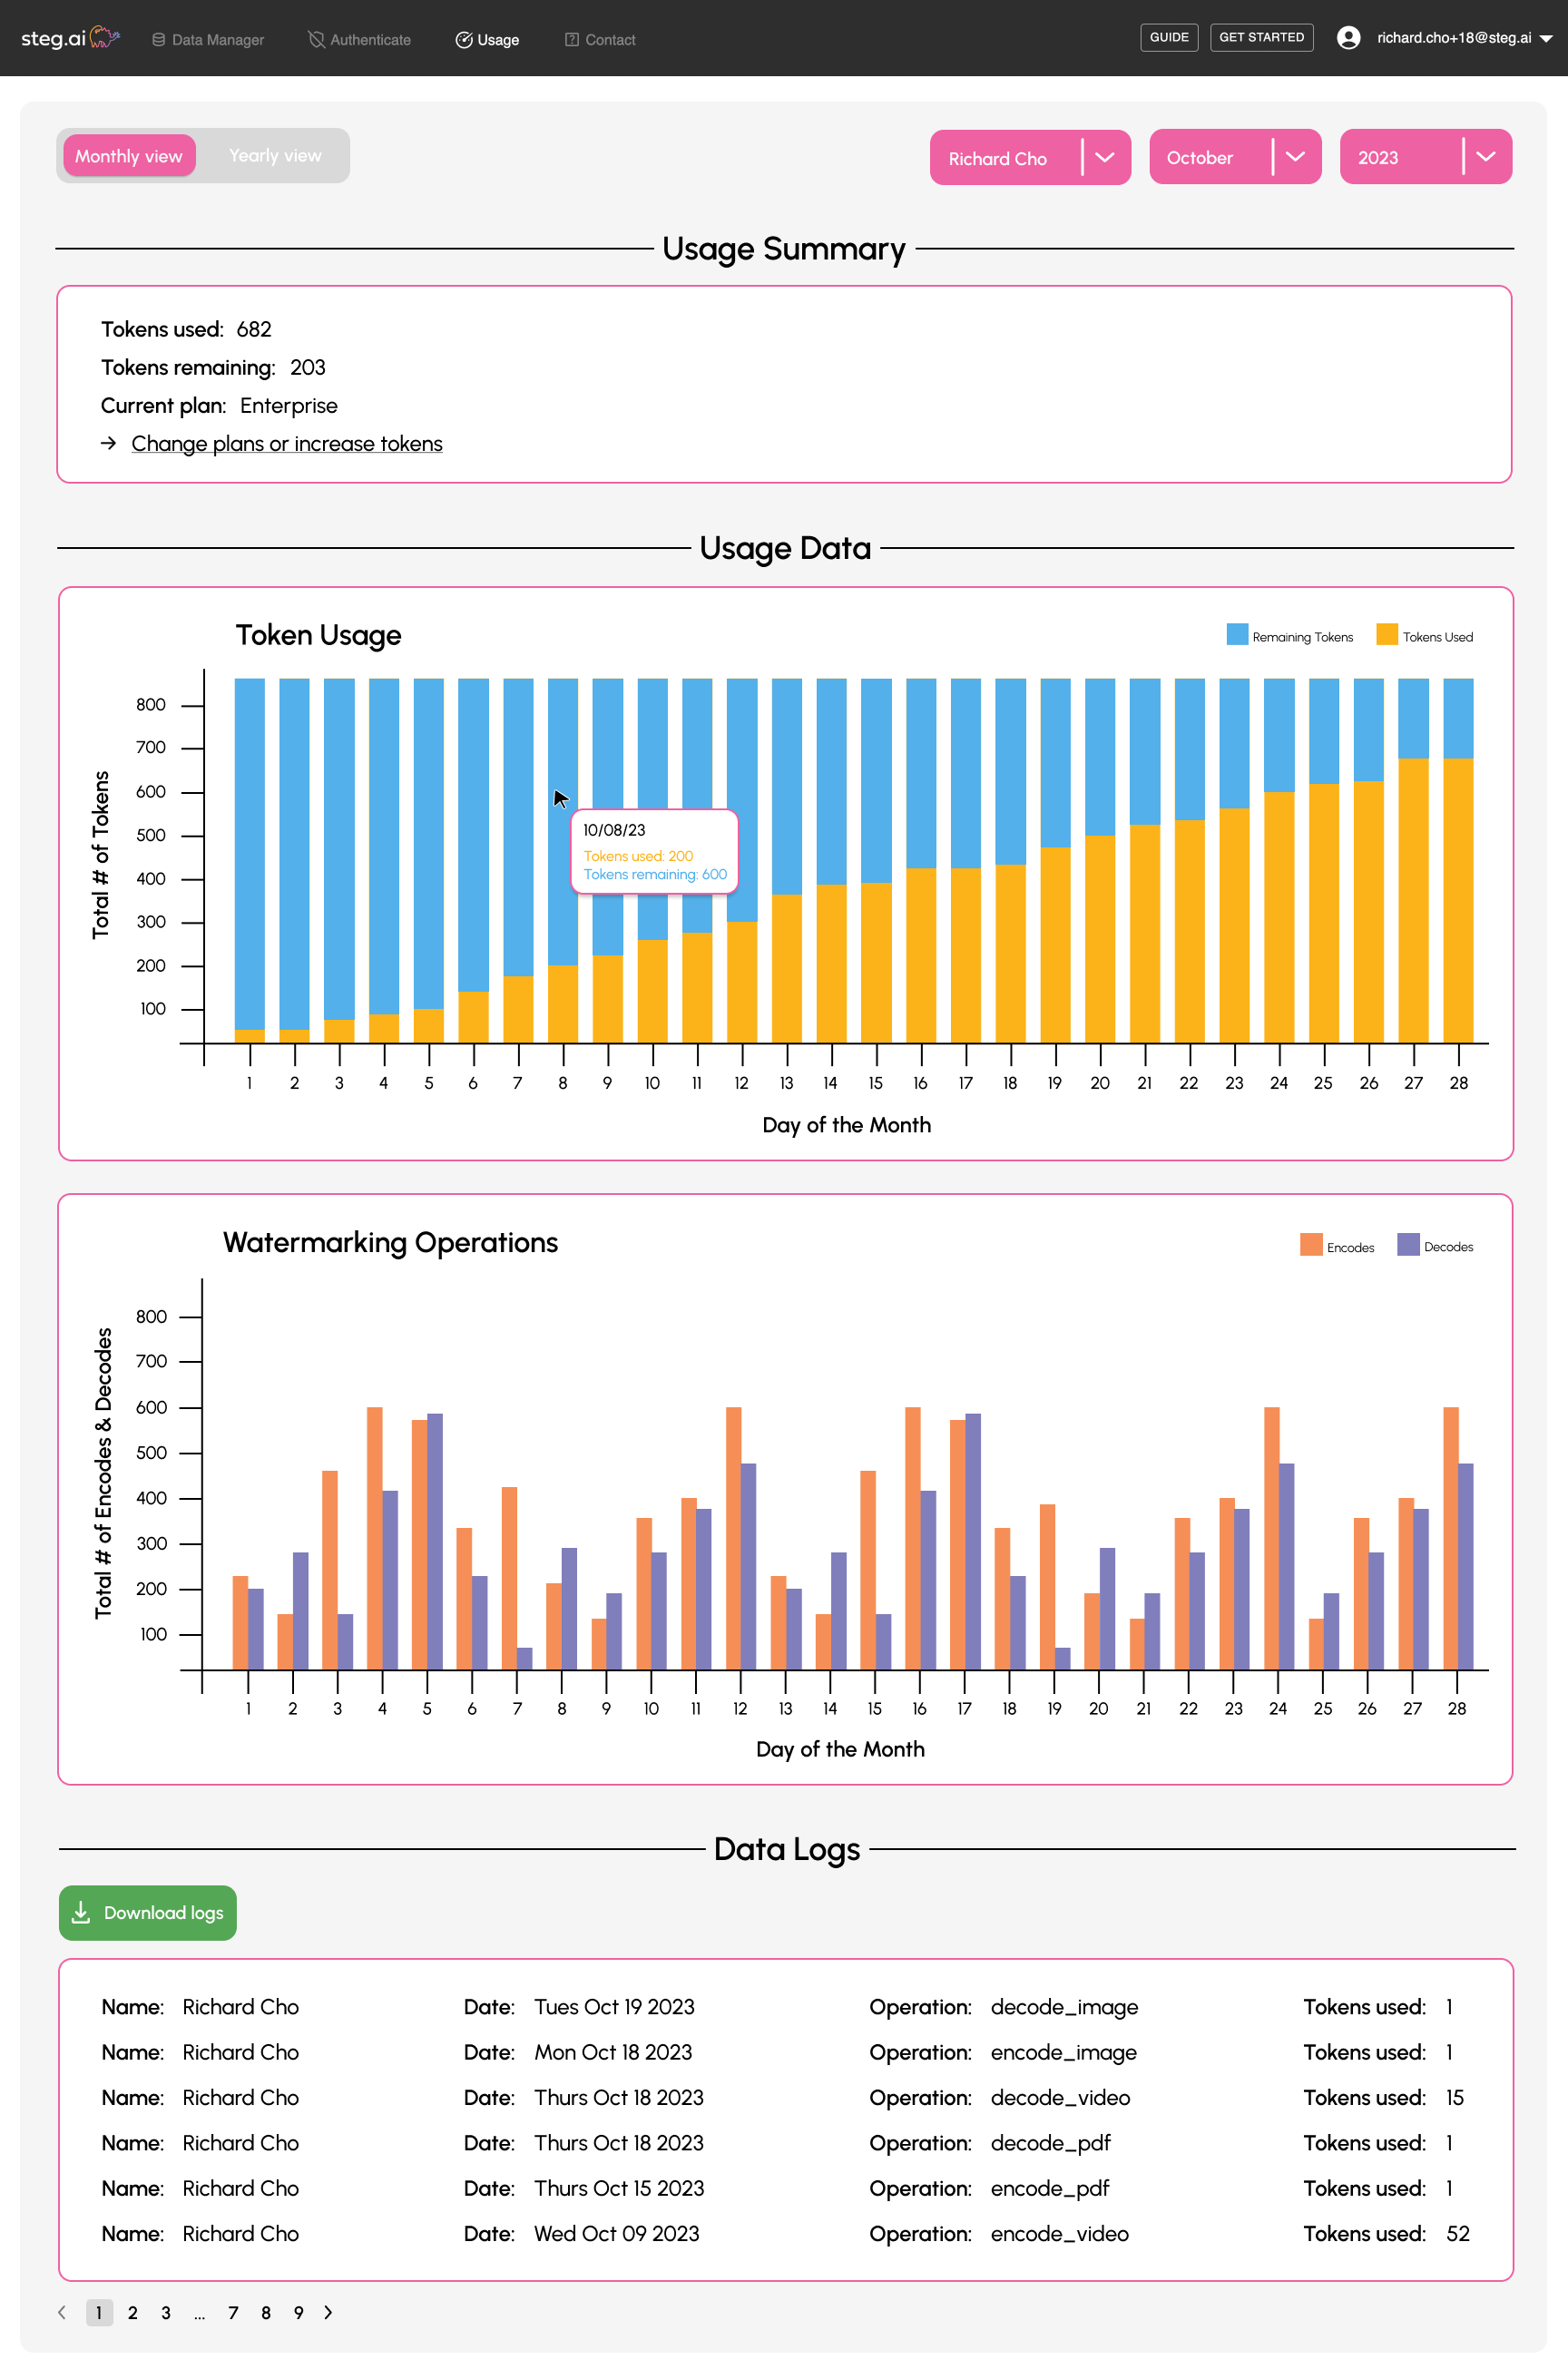Open the Authenticate tab in navbar
1568x2379 pixels.
click(x=370, y=40)
